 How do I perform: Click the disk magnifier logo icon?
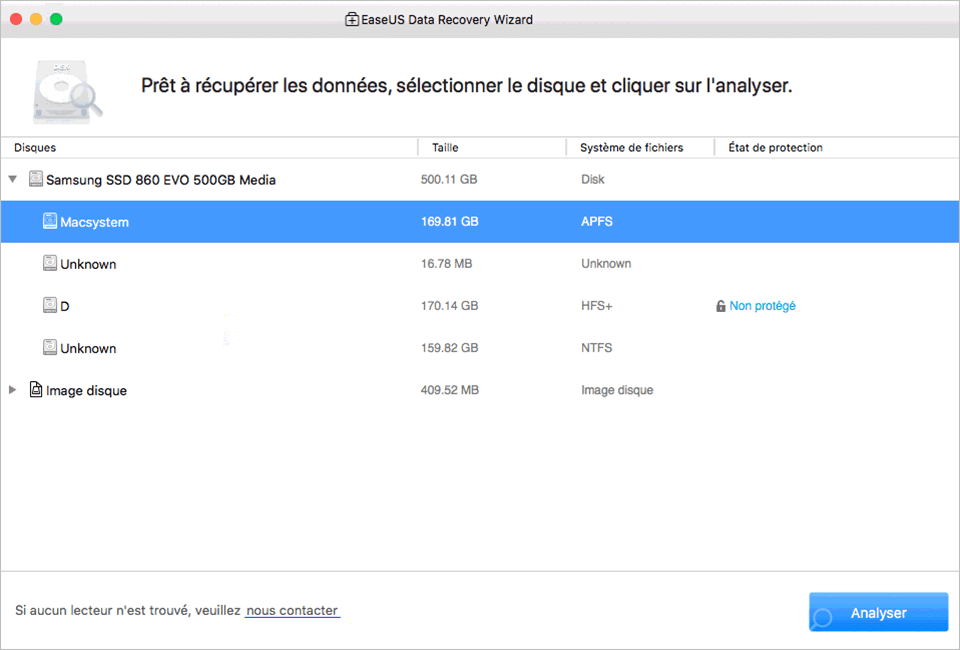click(66, 91)
